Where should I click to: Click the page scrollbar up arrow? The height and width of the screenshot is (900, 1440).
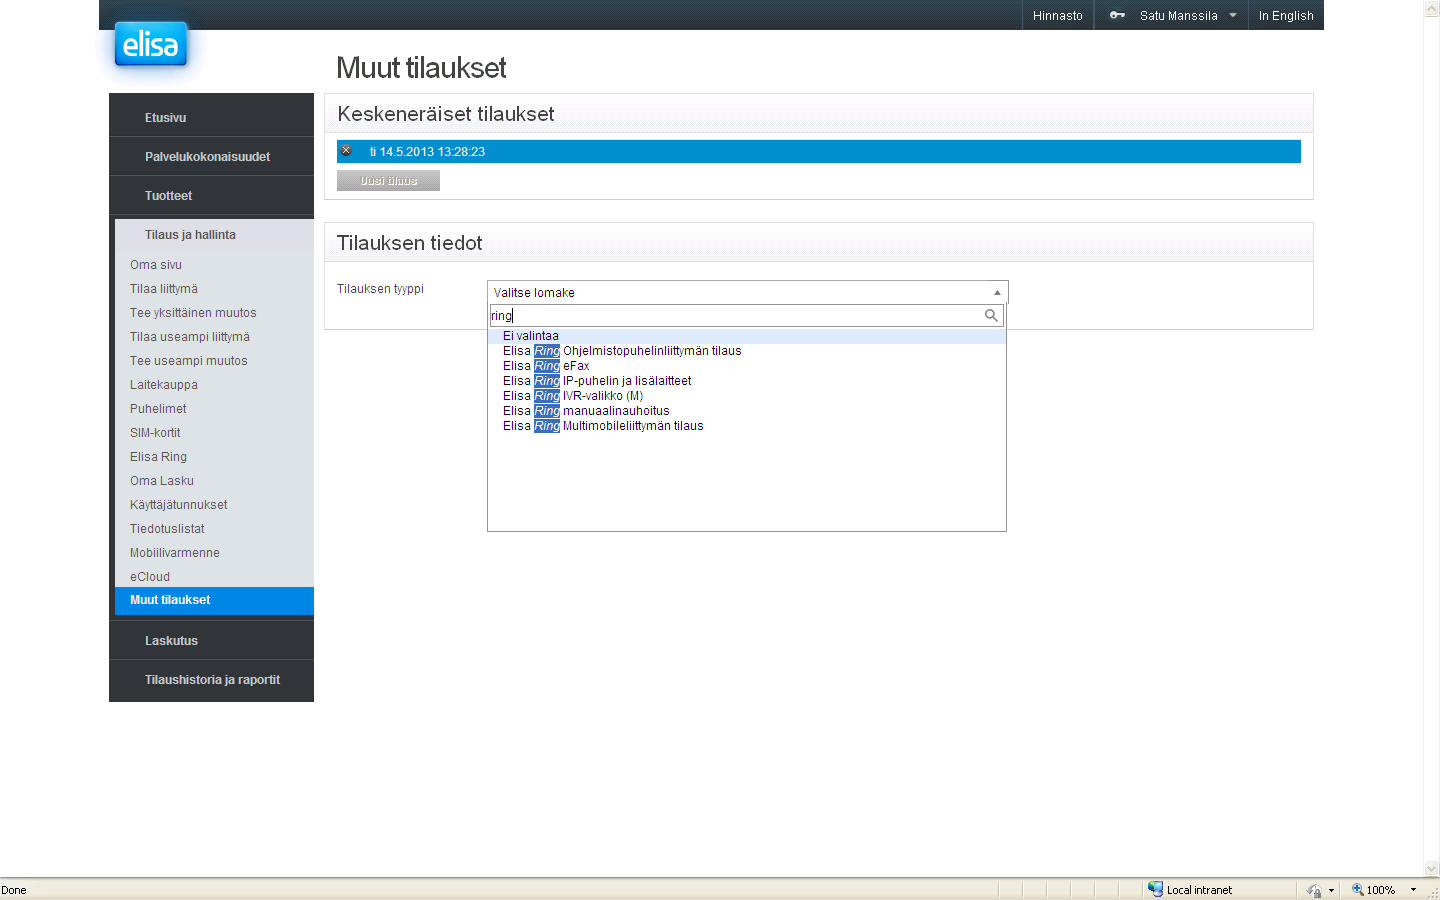tap(1432, 8)
